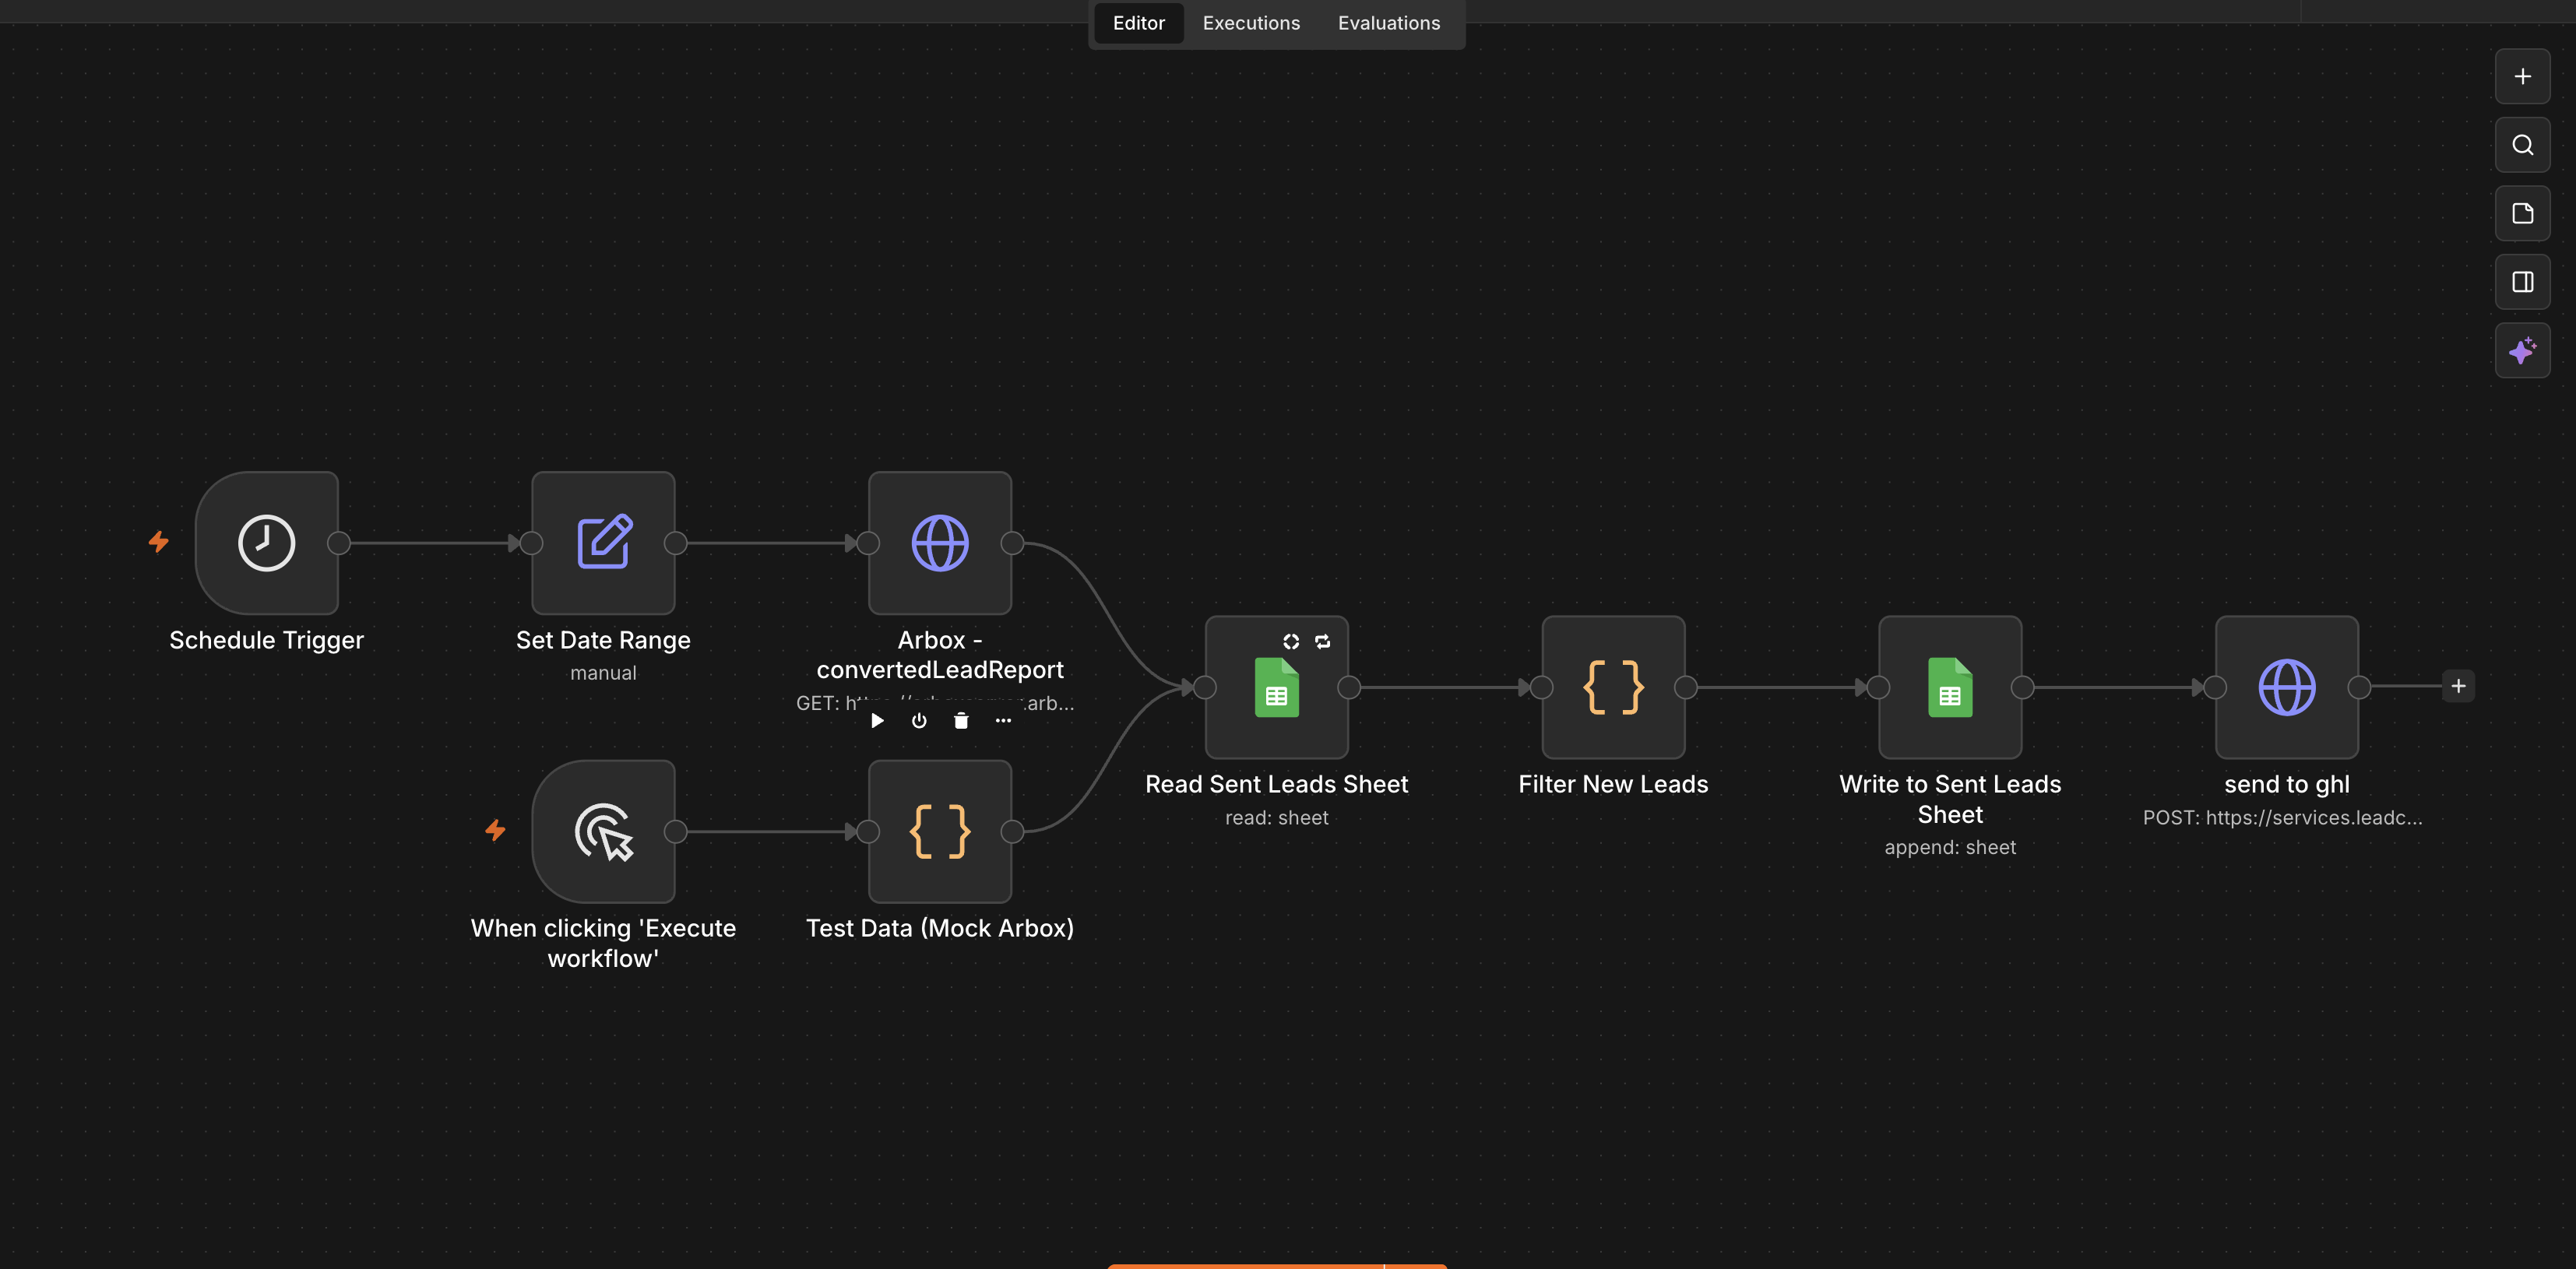This screenshot has height=1269, width=2576.
Task: Select the Test Data (Mock Arbox) code node
Action: tap(940, 831)
